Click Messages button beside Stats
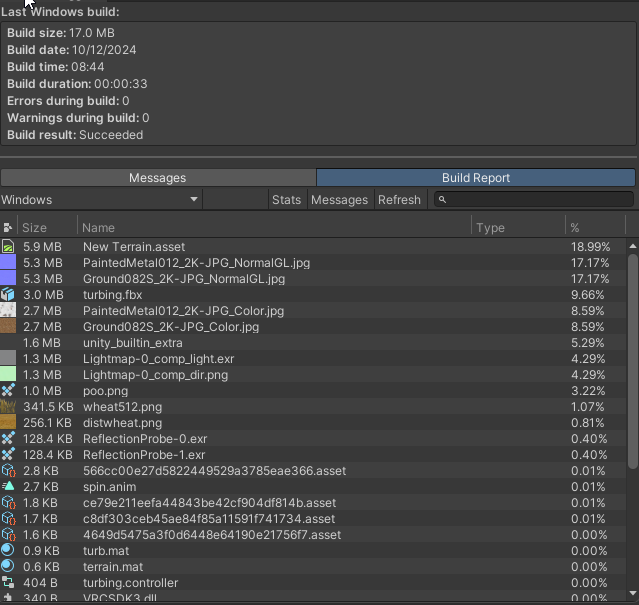 click(x=339, y=200)
